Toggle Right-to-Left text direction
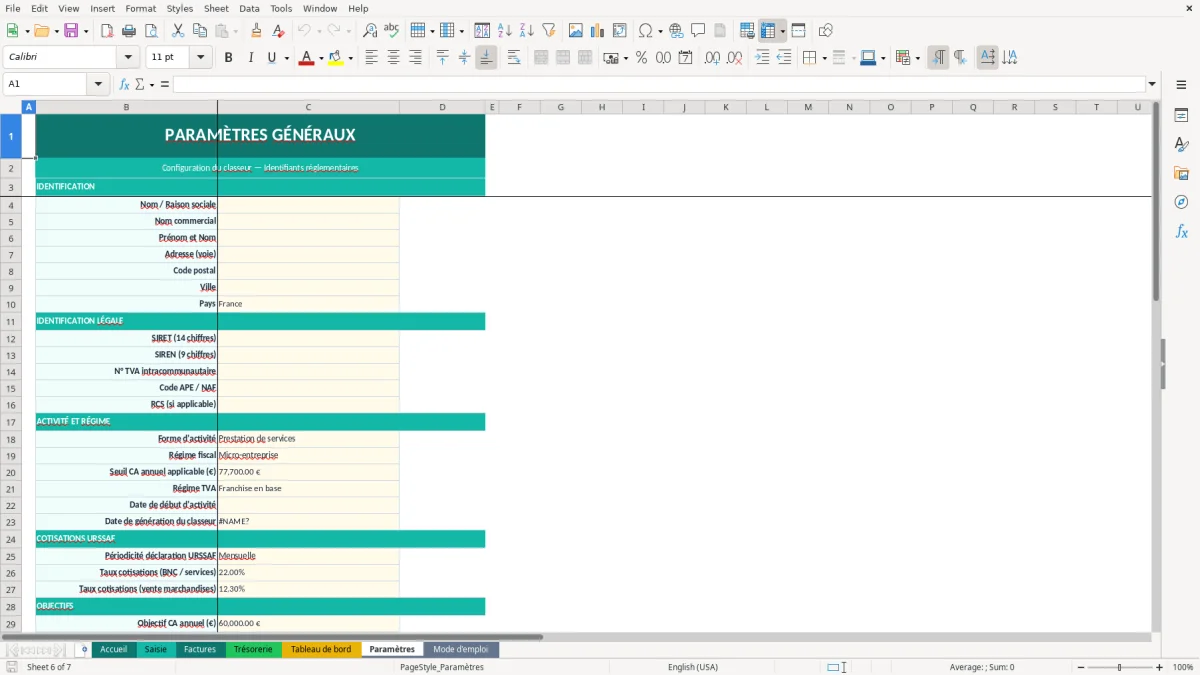The image size is (1200, 675). pyautogui.click(x=960, y=58)
